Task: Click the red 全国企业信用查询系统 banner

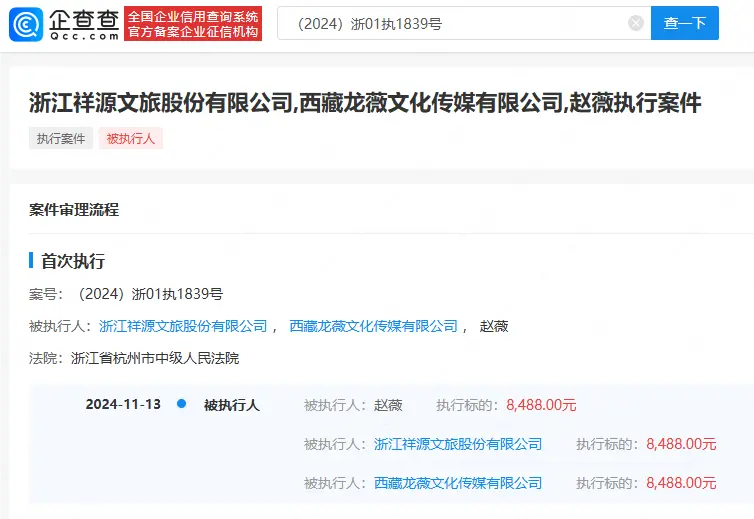Action: pyautogui.click(x=193, y=24)
